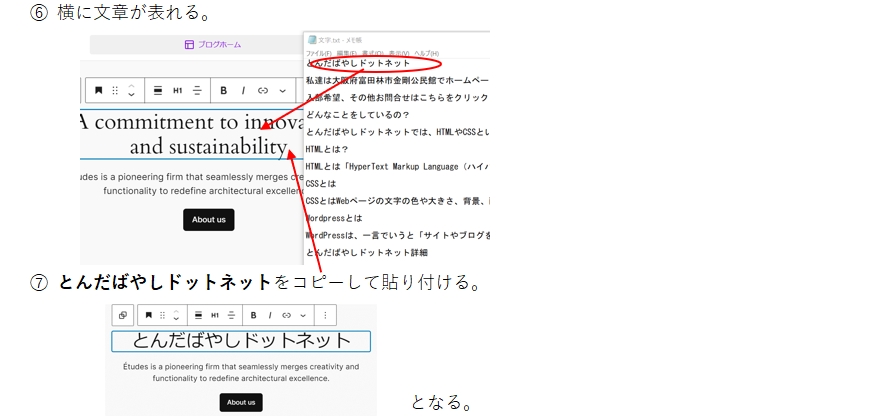880x416 pixels.
Task: Click the three-dot options above とんだばやしドットネット heading
Action: point(325,315)
